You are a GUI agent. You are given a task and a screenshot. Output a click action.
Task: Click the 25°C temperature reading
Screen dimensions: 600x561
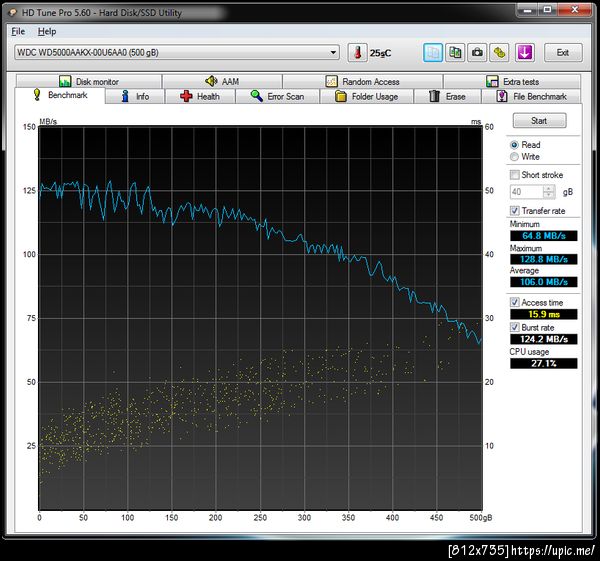(x=380, y=53)
